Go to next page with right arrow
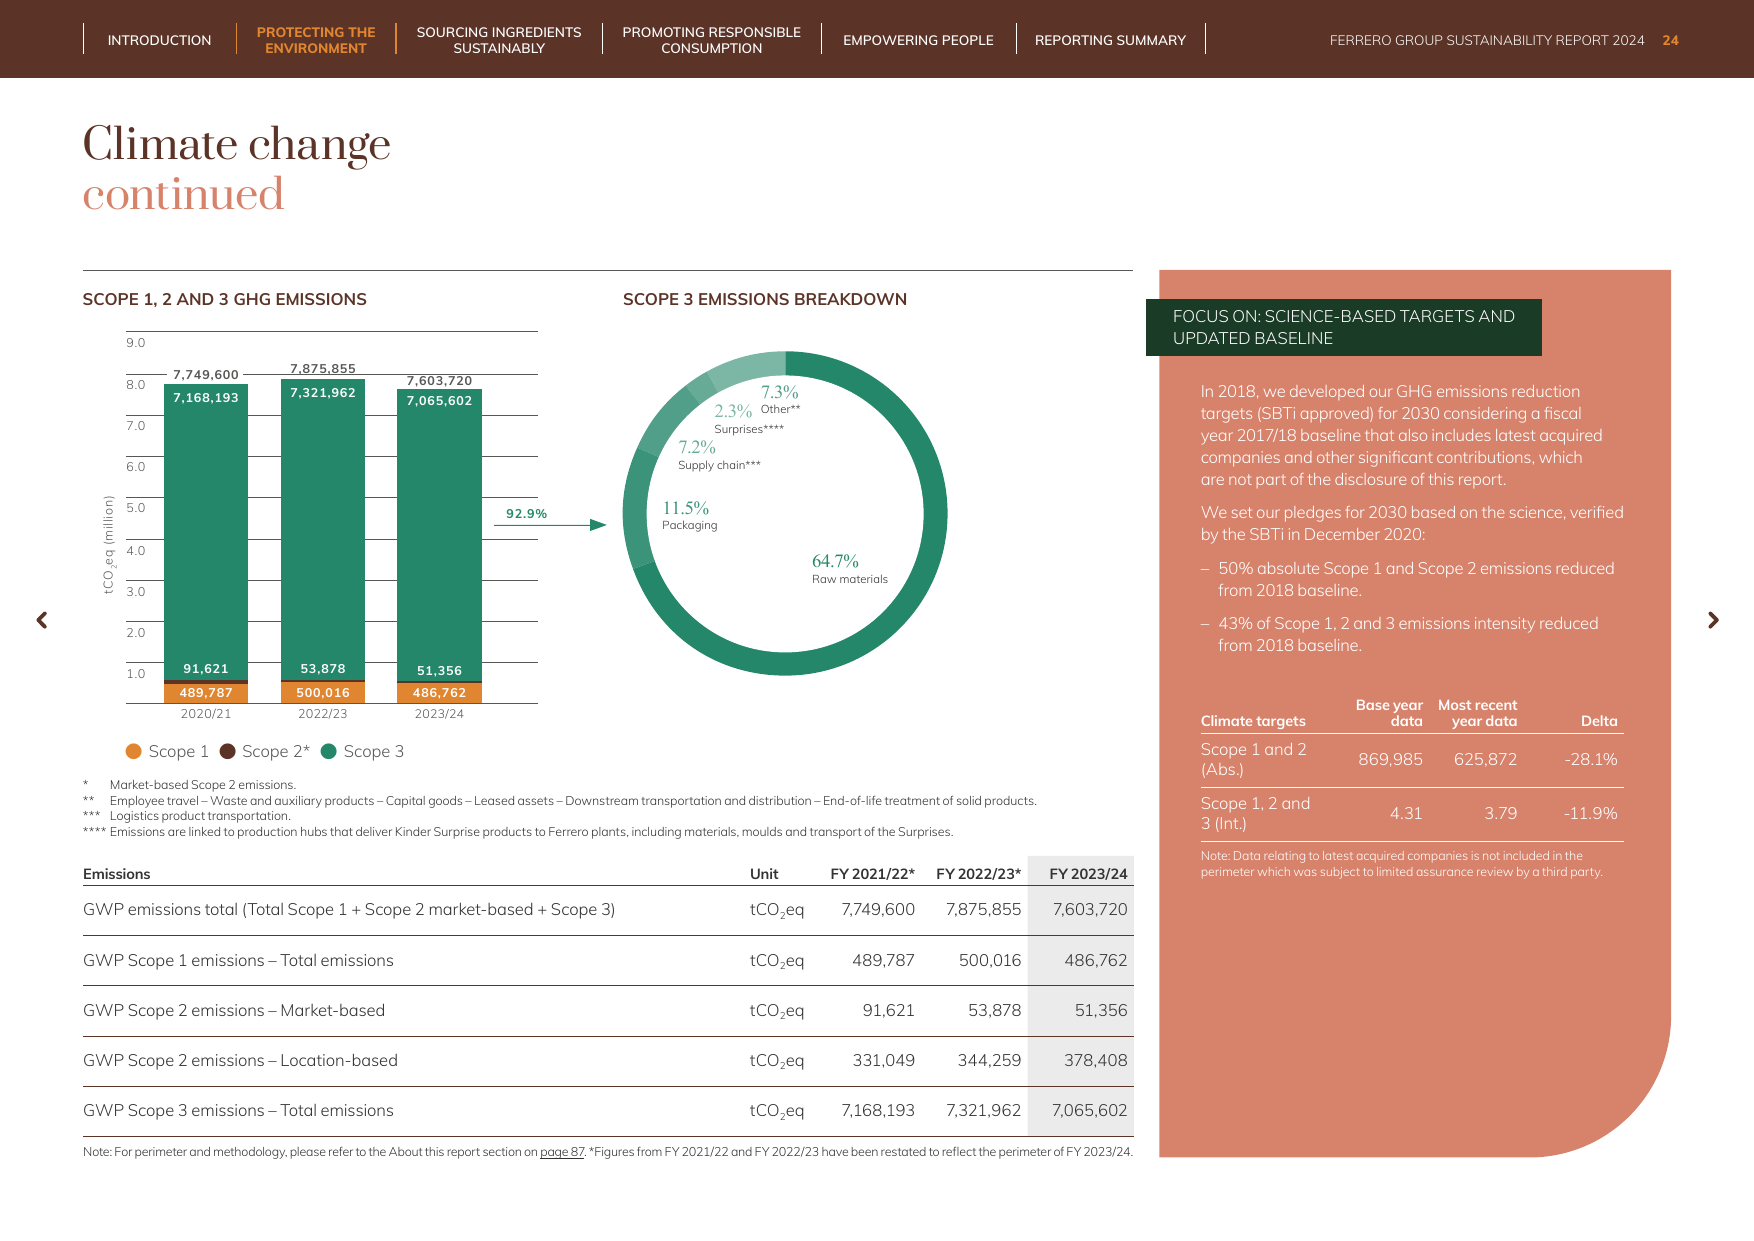Image resolution: width=1754 pixels, height=1241 pixels. [x=1713, y=620]
